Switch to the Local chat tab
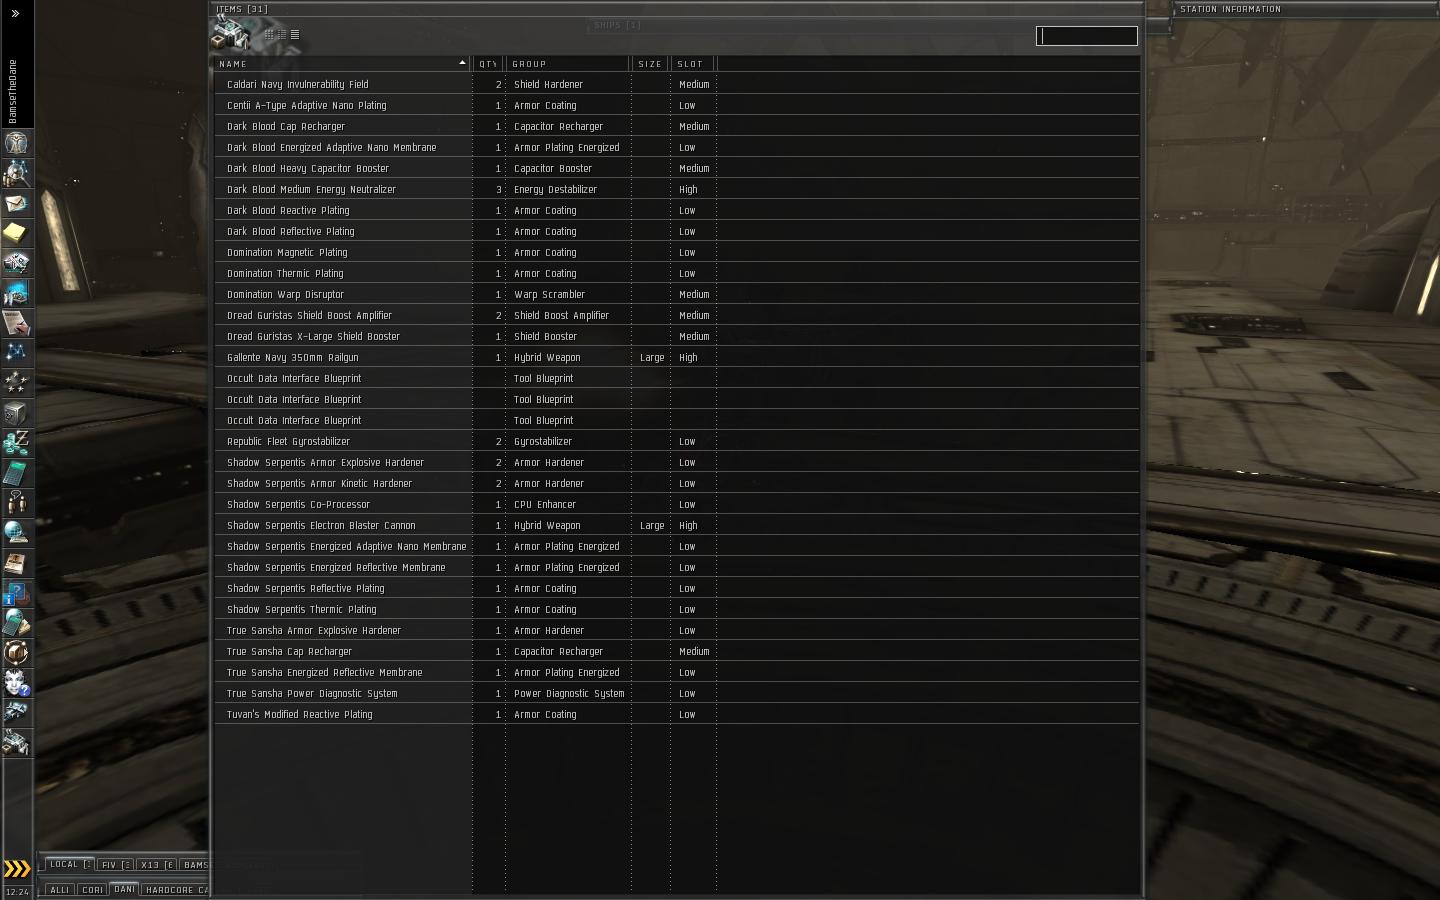Viewport: 1440px width, 900px height. tap(68, 864)
